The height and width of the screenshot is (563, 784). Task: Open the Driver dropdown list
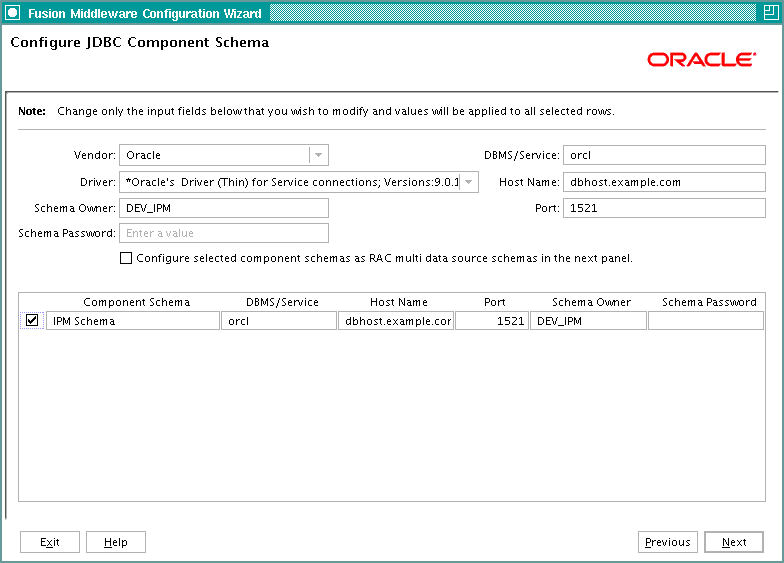(468, 182)
